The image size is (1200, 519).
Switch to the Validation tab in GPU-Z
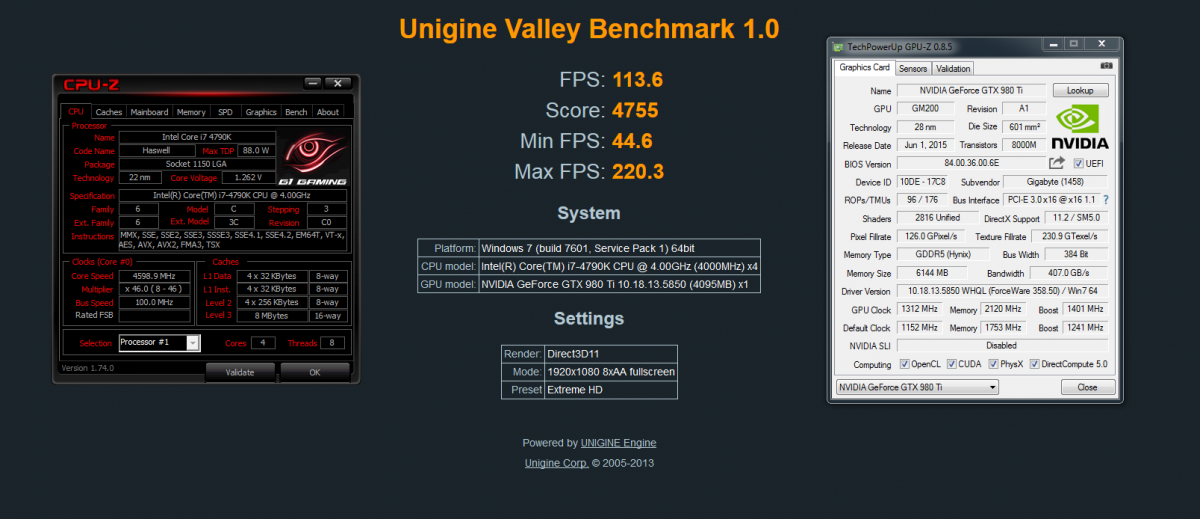[953, 69]
